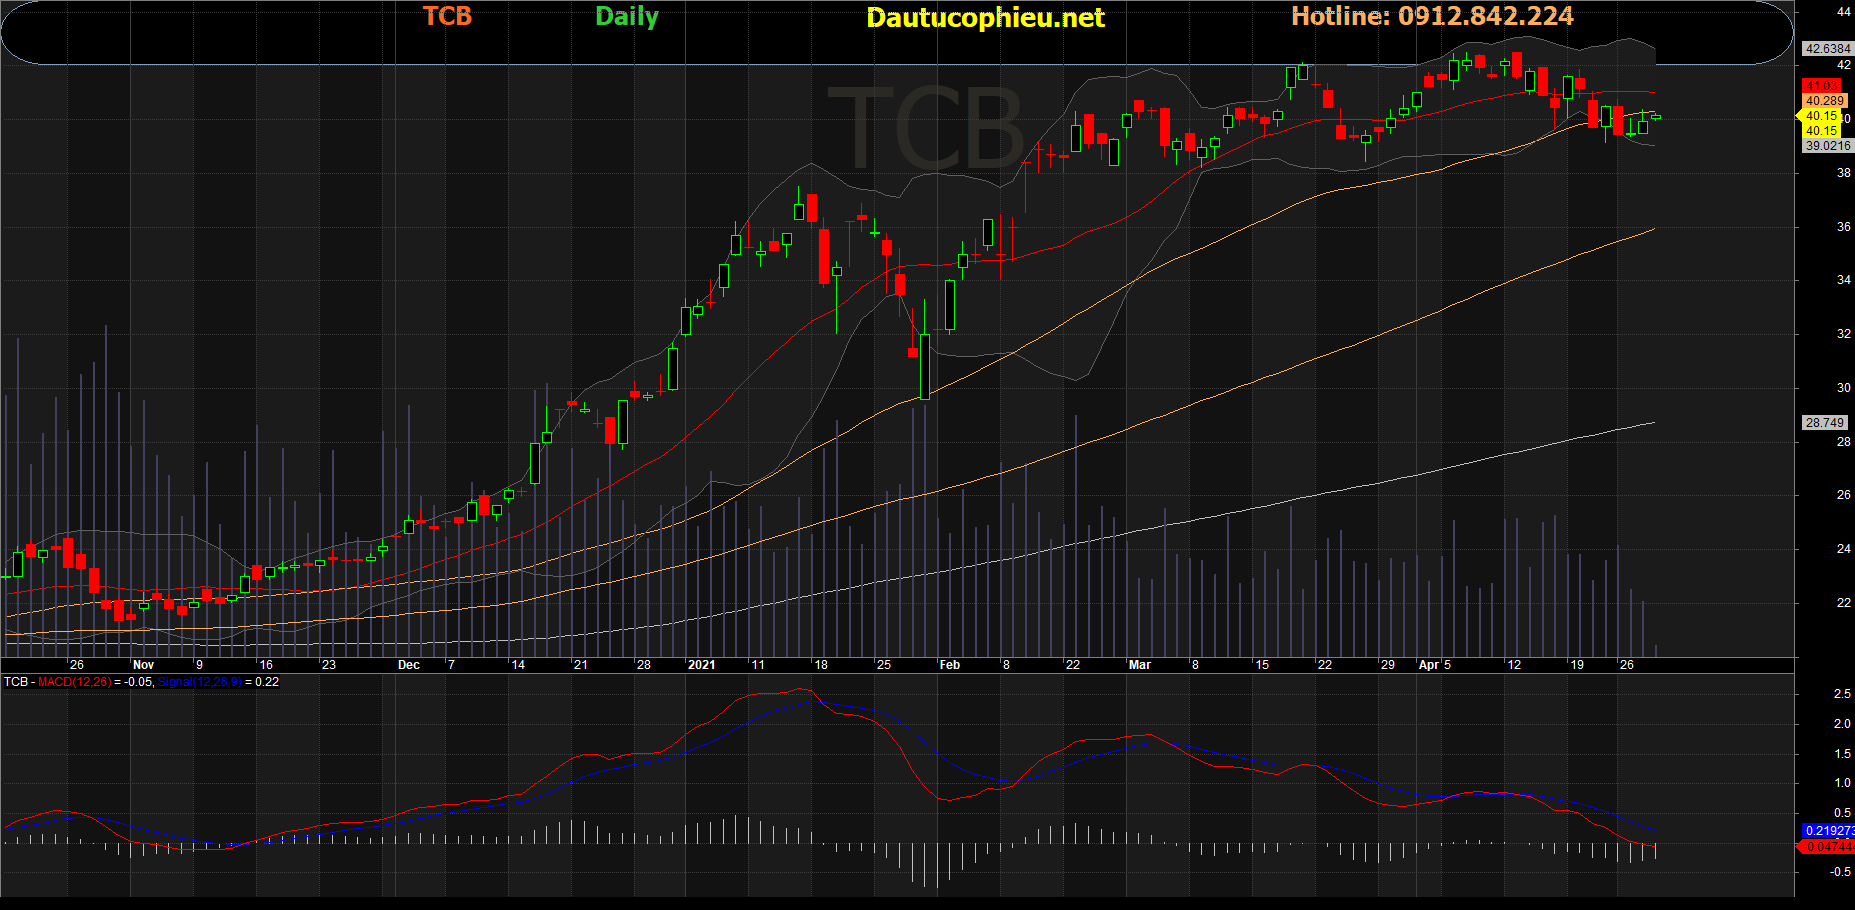
Task: Select the blue 0.219273 signal value tag
Action: 1828,831
